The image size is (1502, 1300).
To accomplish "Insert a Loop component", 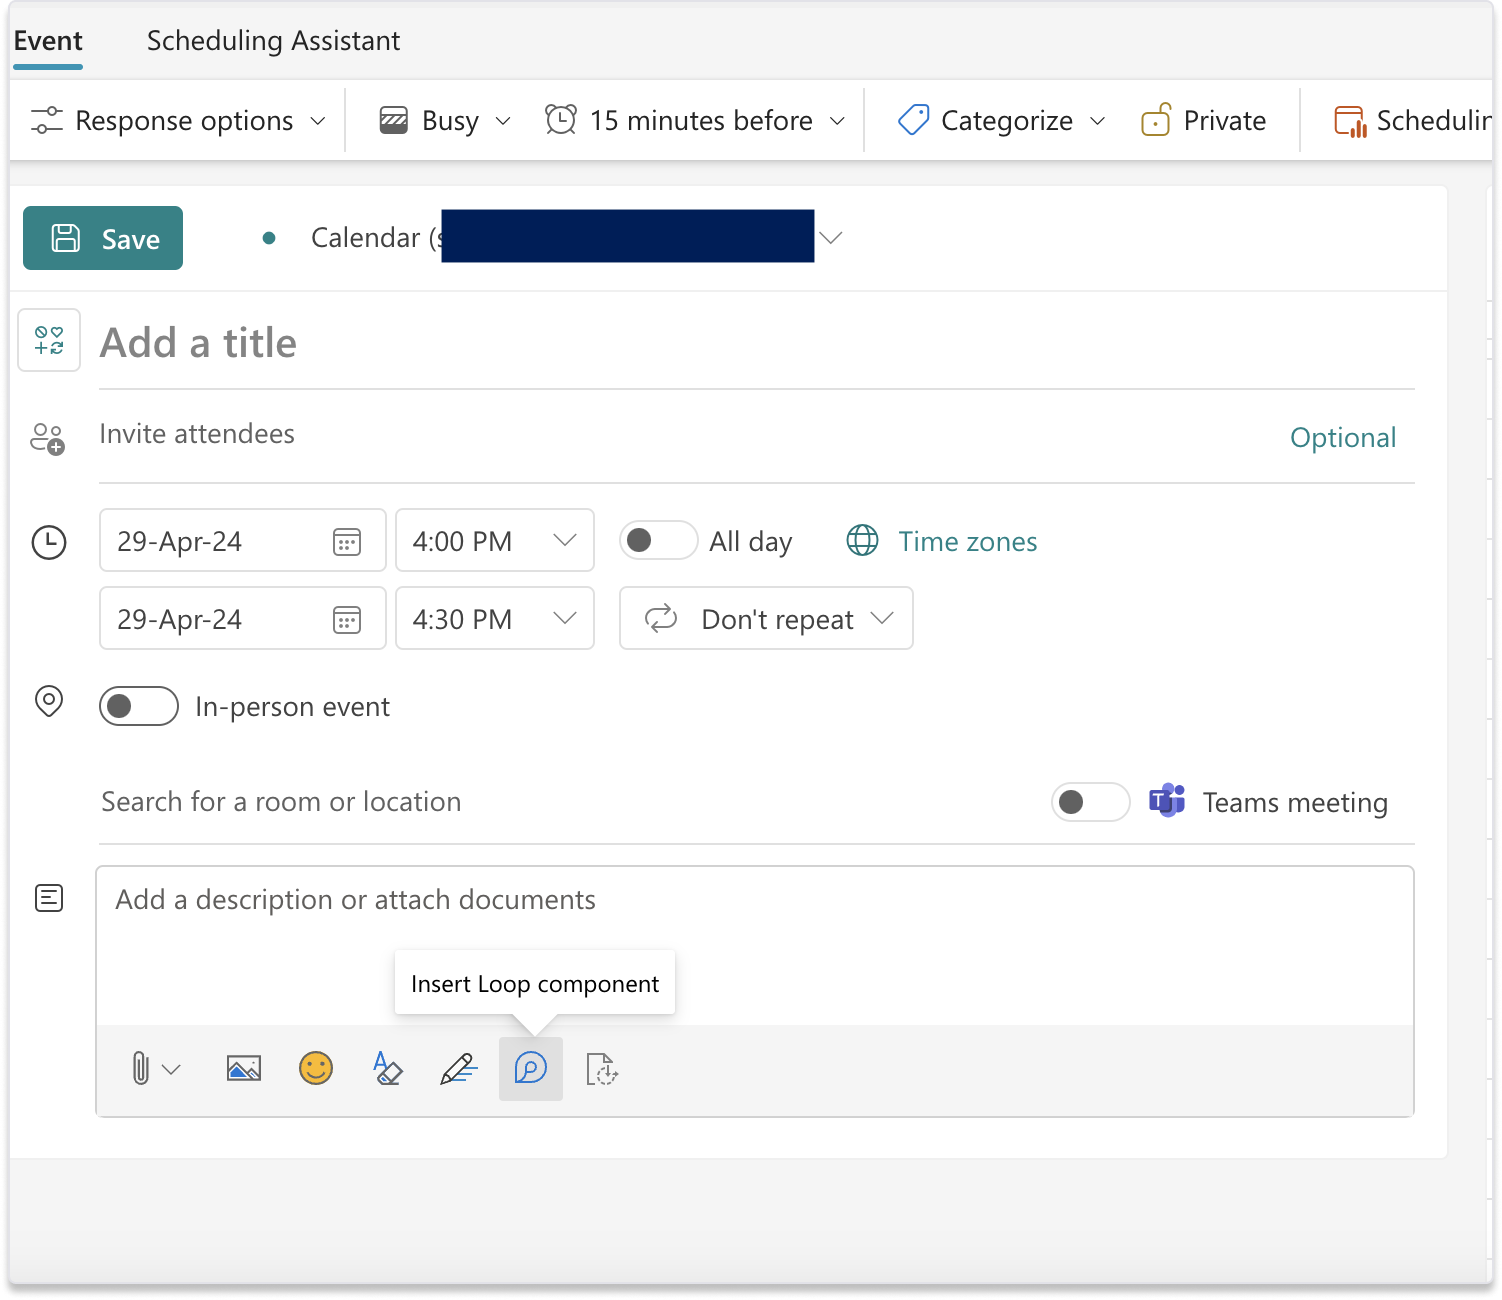I will coord(530,1069).
